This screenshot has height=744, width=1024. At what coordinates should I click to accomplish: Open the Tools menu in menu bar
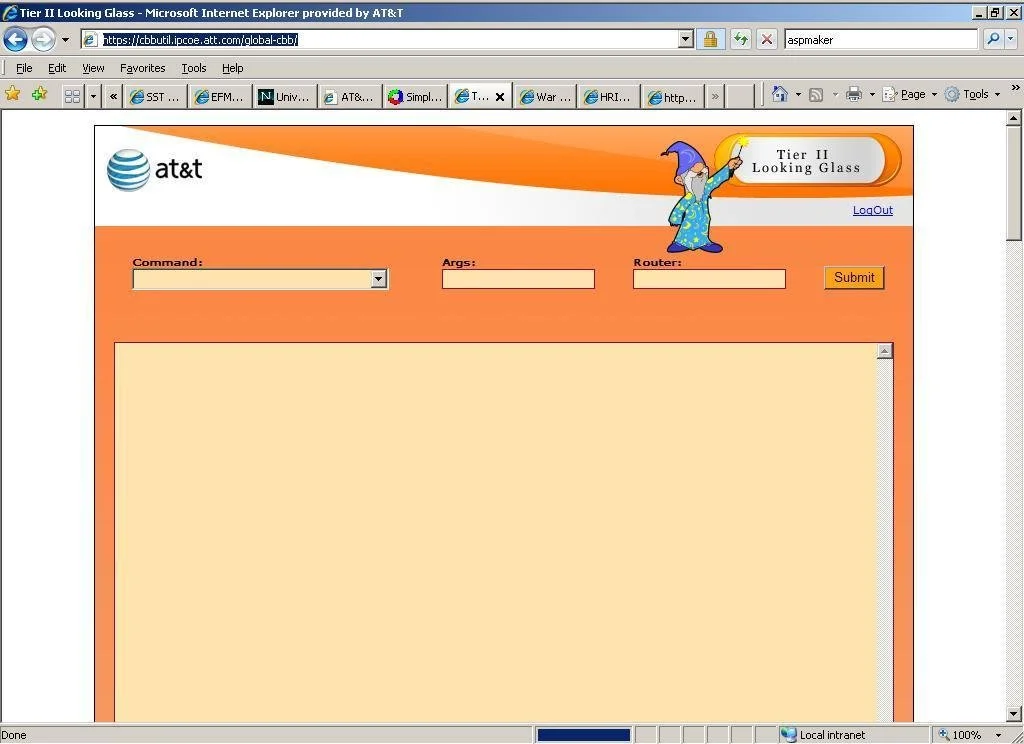(193, 68)
